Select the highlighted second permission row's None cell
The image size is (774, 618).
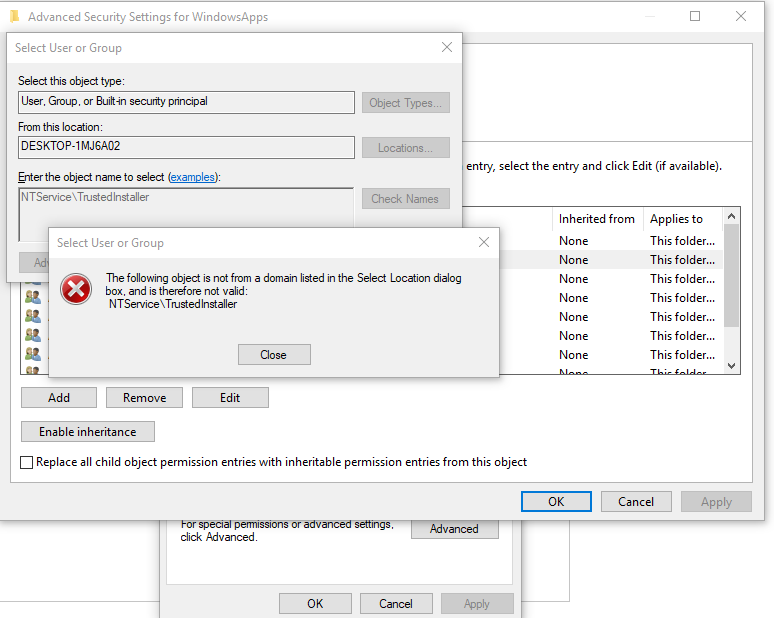[x=574, y=260]
